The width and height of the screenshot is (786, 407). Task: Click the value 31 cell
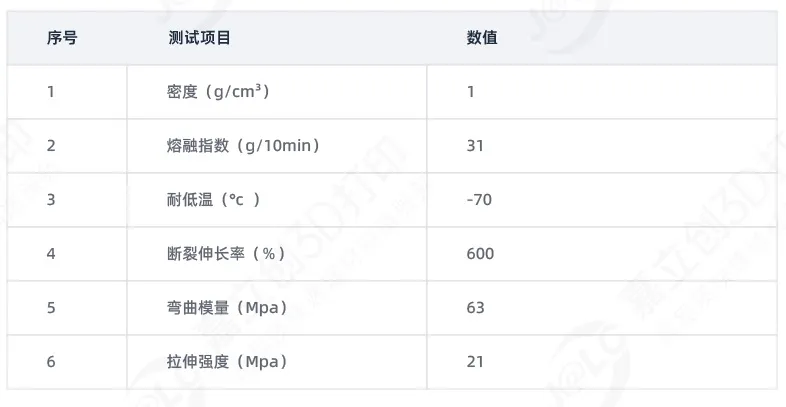pyautogui.click(x=475, y=146)
